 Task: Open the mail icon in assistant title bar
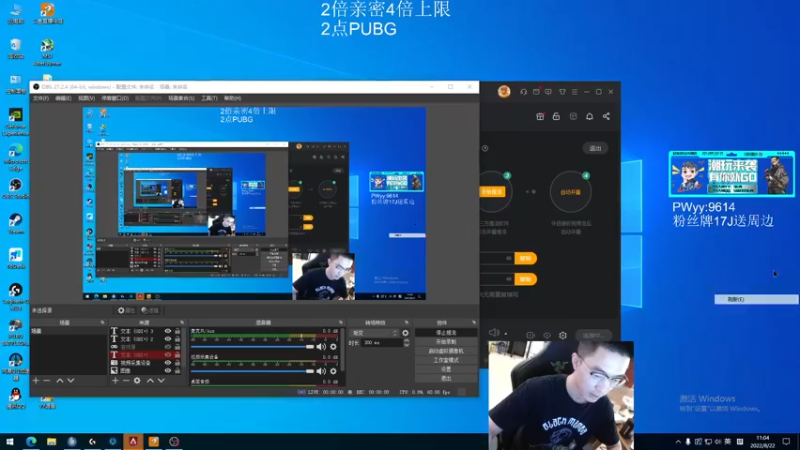tap(536, 92)
